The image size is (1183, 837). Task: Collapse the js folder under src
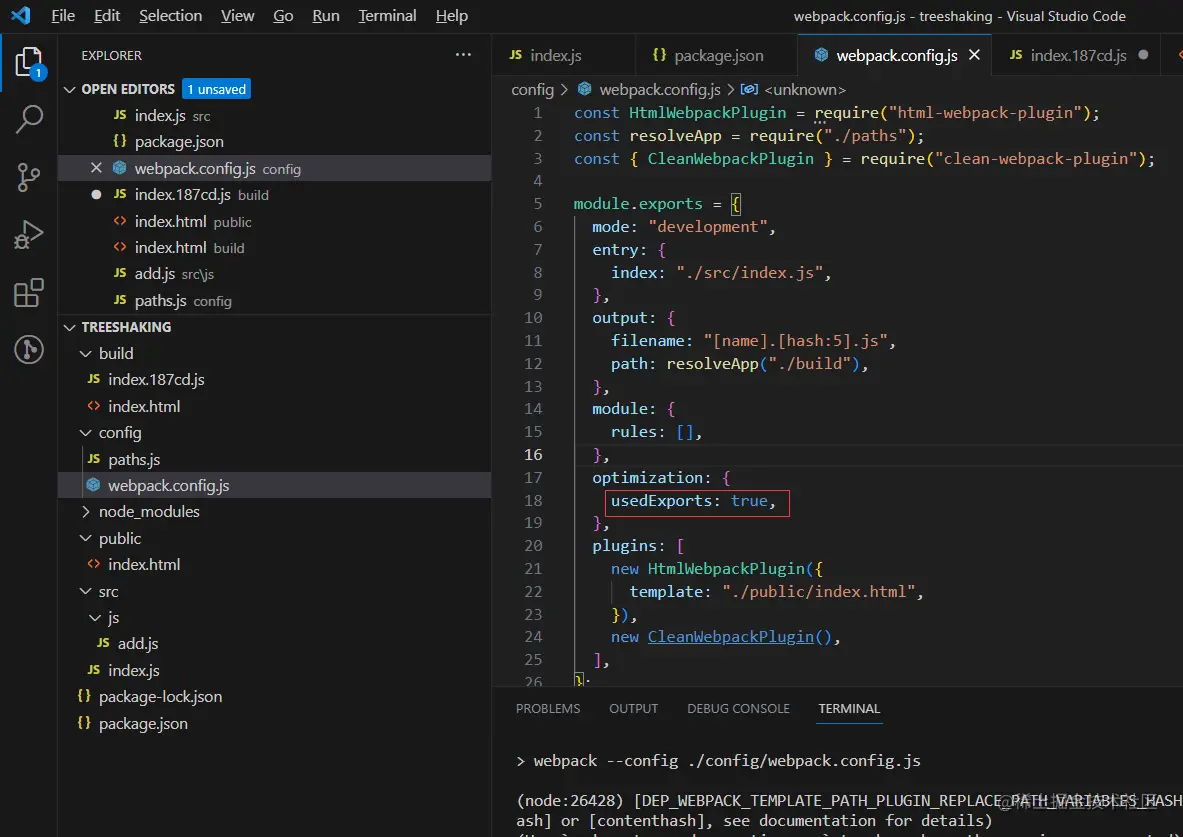click(x=95, y=617)
